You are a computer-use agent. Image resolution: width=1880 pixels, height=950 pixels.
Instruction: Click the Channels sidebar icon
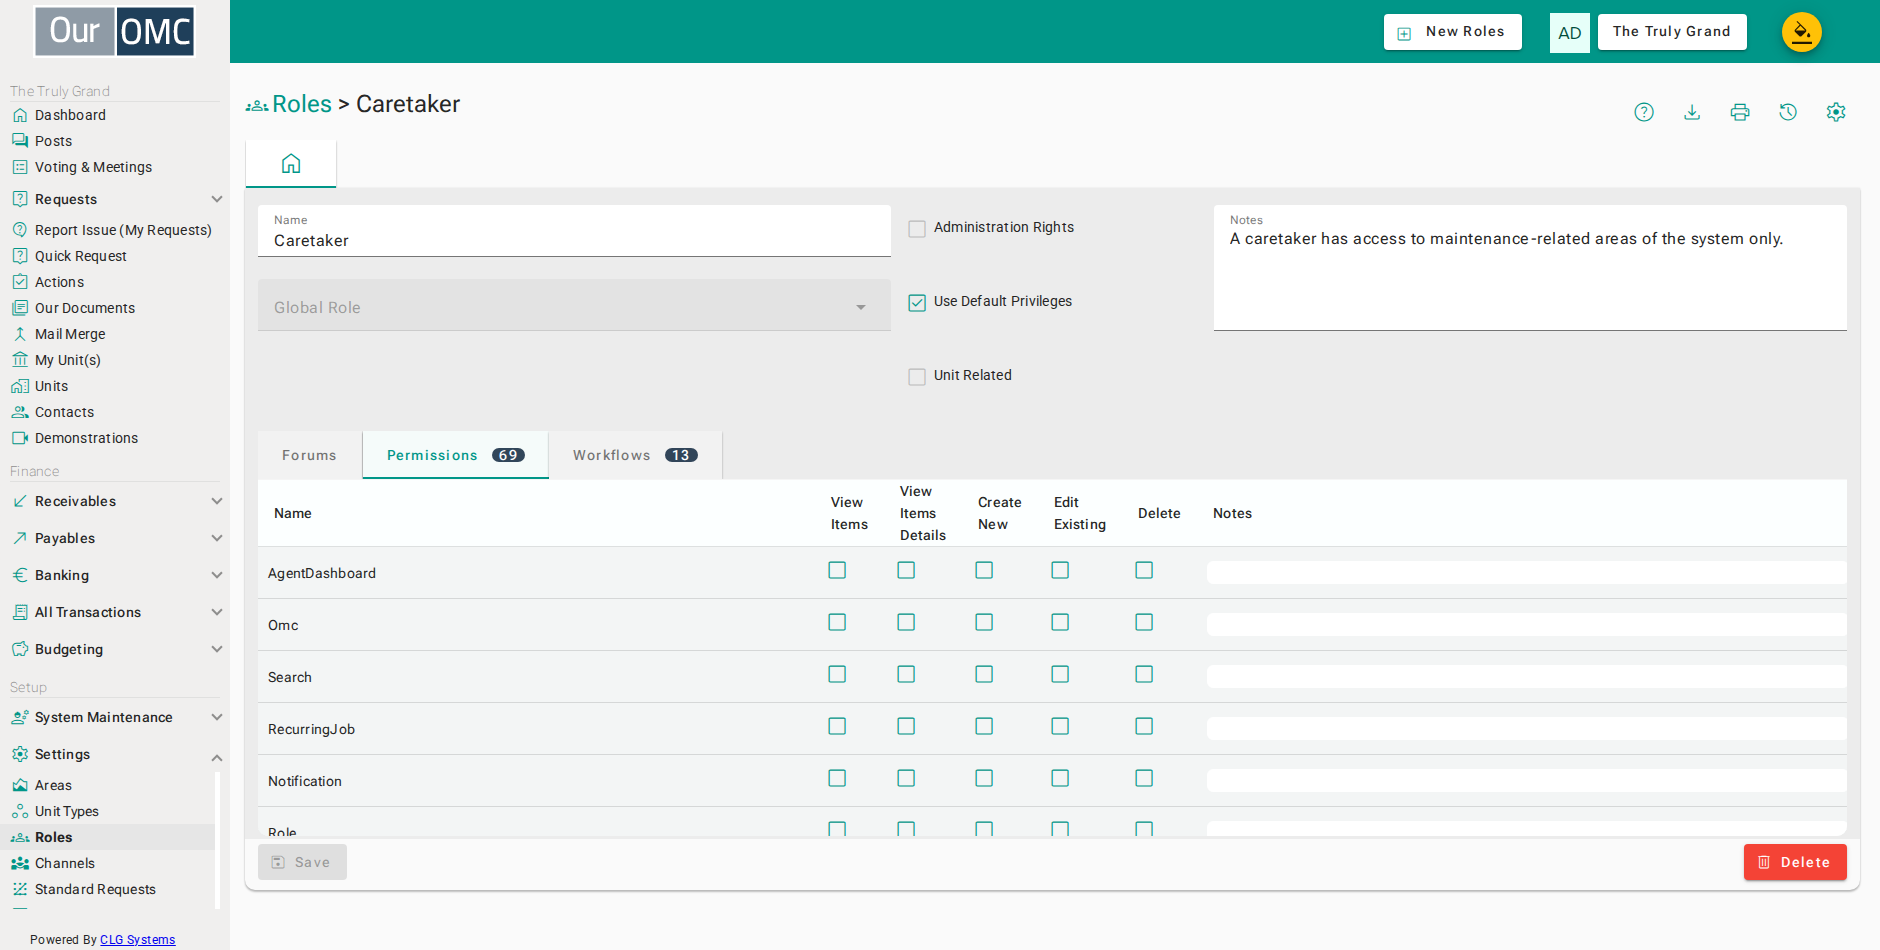pyautogui.click(x=20, y=863)
